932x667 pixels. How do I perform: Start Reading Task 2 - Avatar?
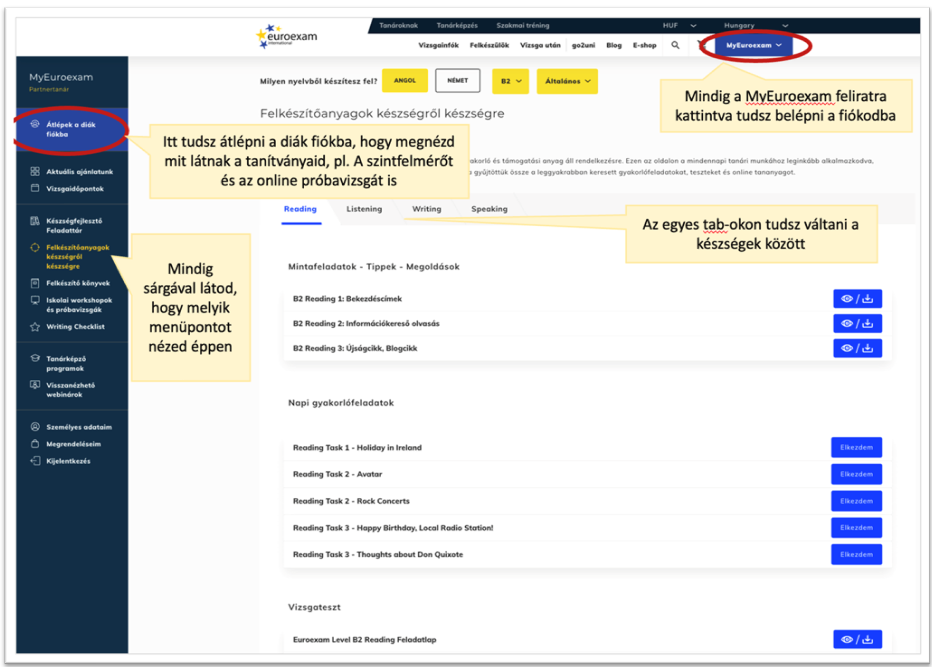tap(857, 474)
